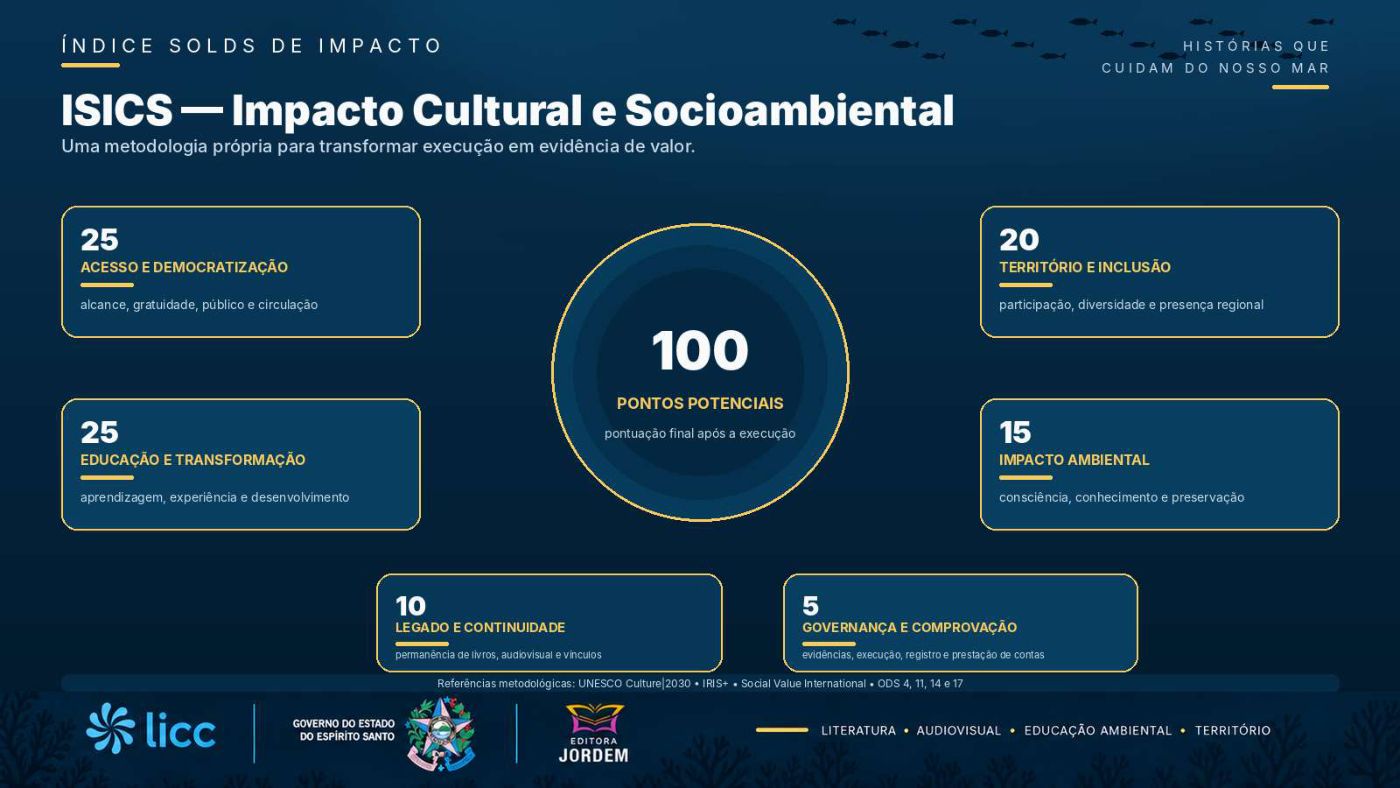Click the 100 Pontos Potenciais circle
This screenshot has width=1400, height=788.
[700, 372]
